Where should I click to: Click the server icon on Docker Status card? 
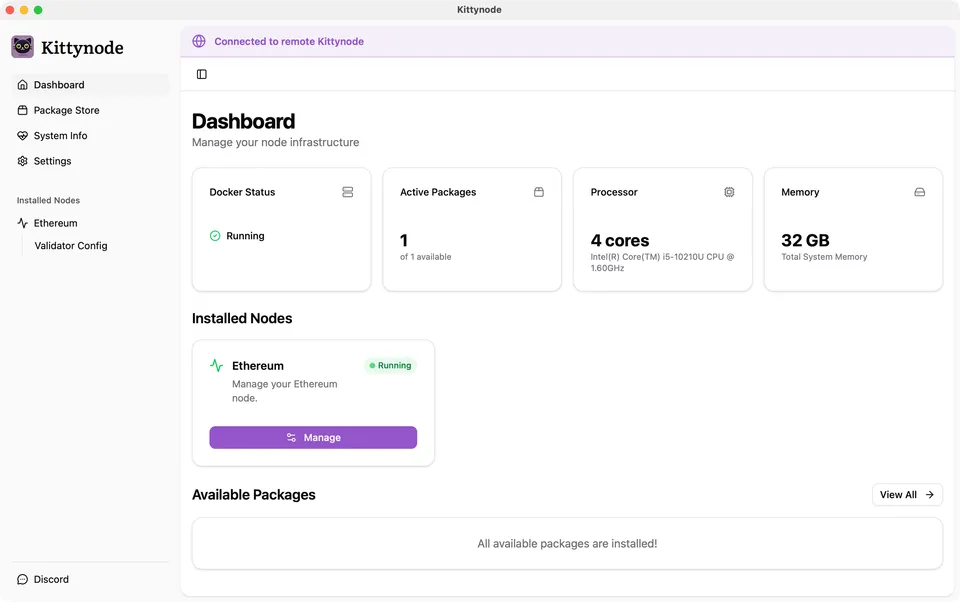[x=347, y=192]
